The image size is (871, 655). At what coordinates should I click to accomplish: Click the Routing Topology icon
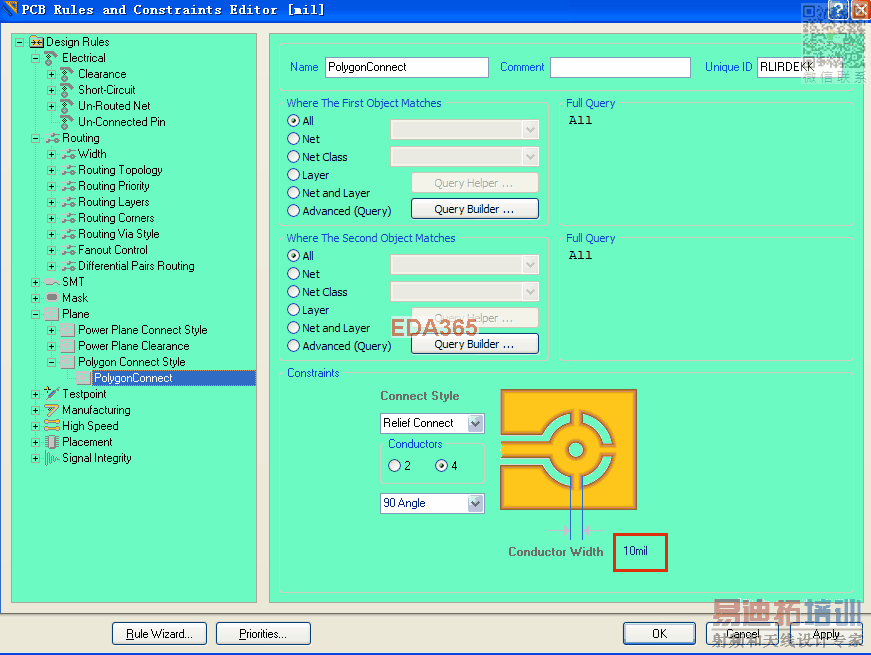68,170
